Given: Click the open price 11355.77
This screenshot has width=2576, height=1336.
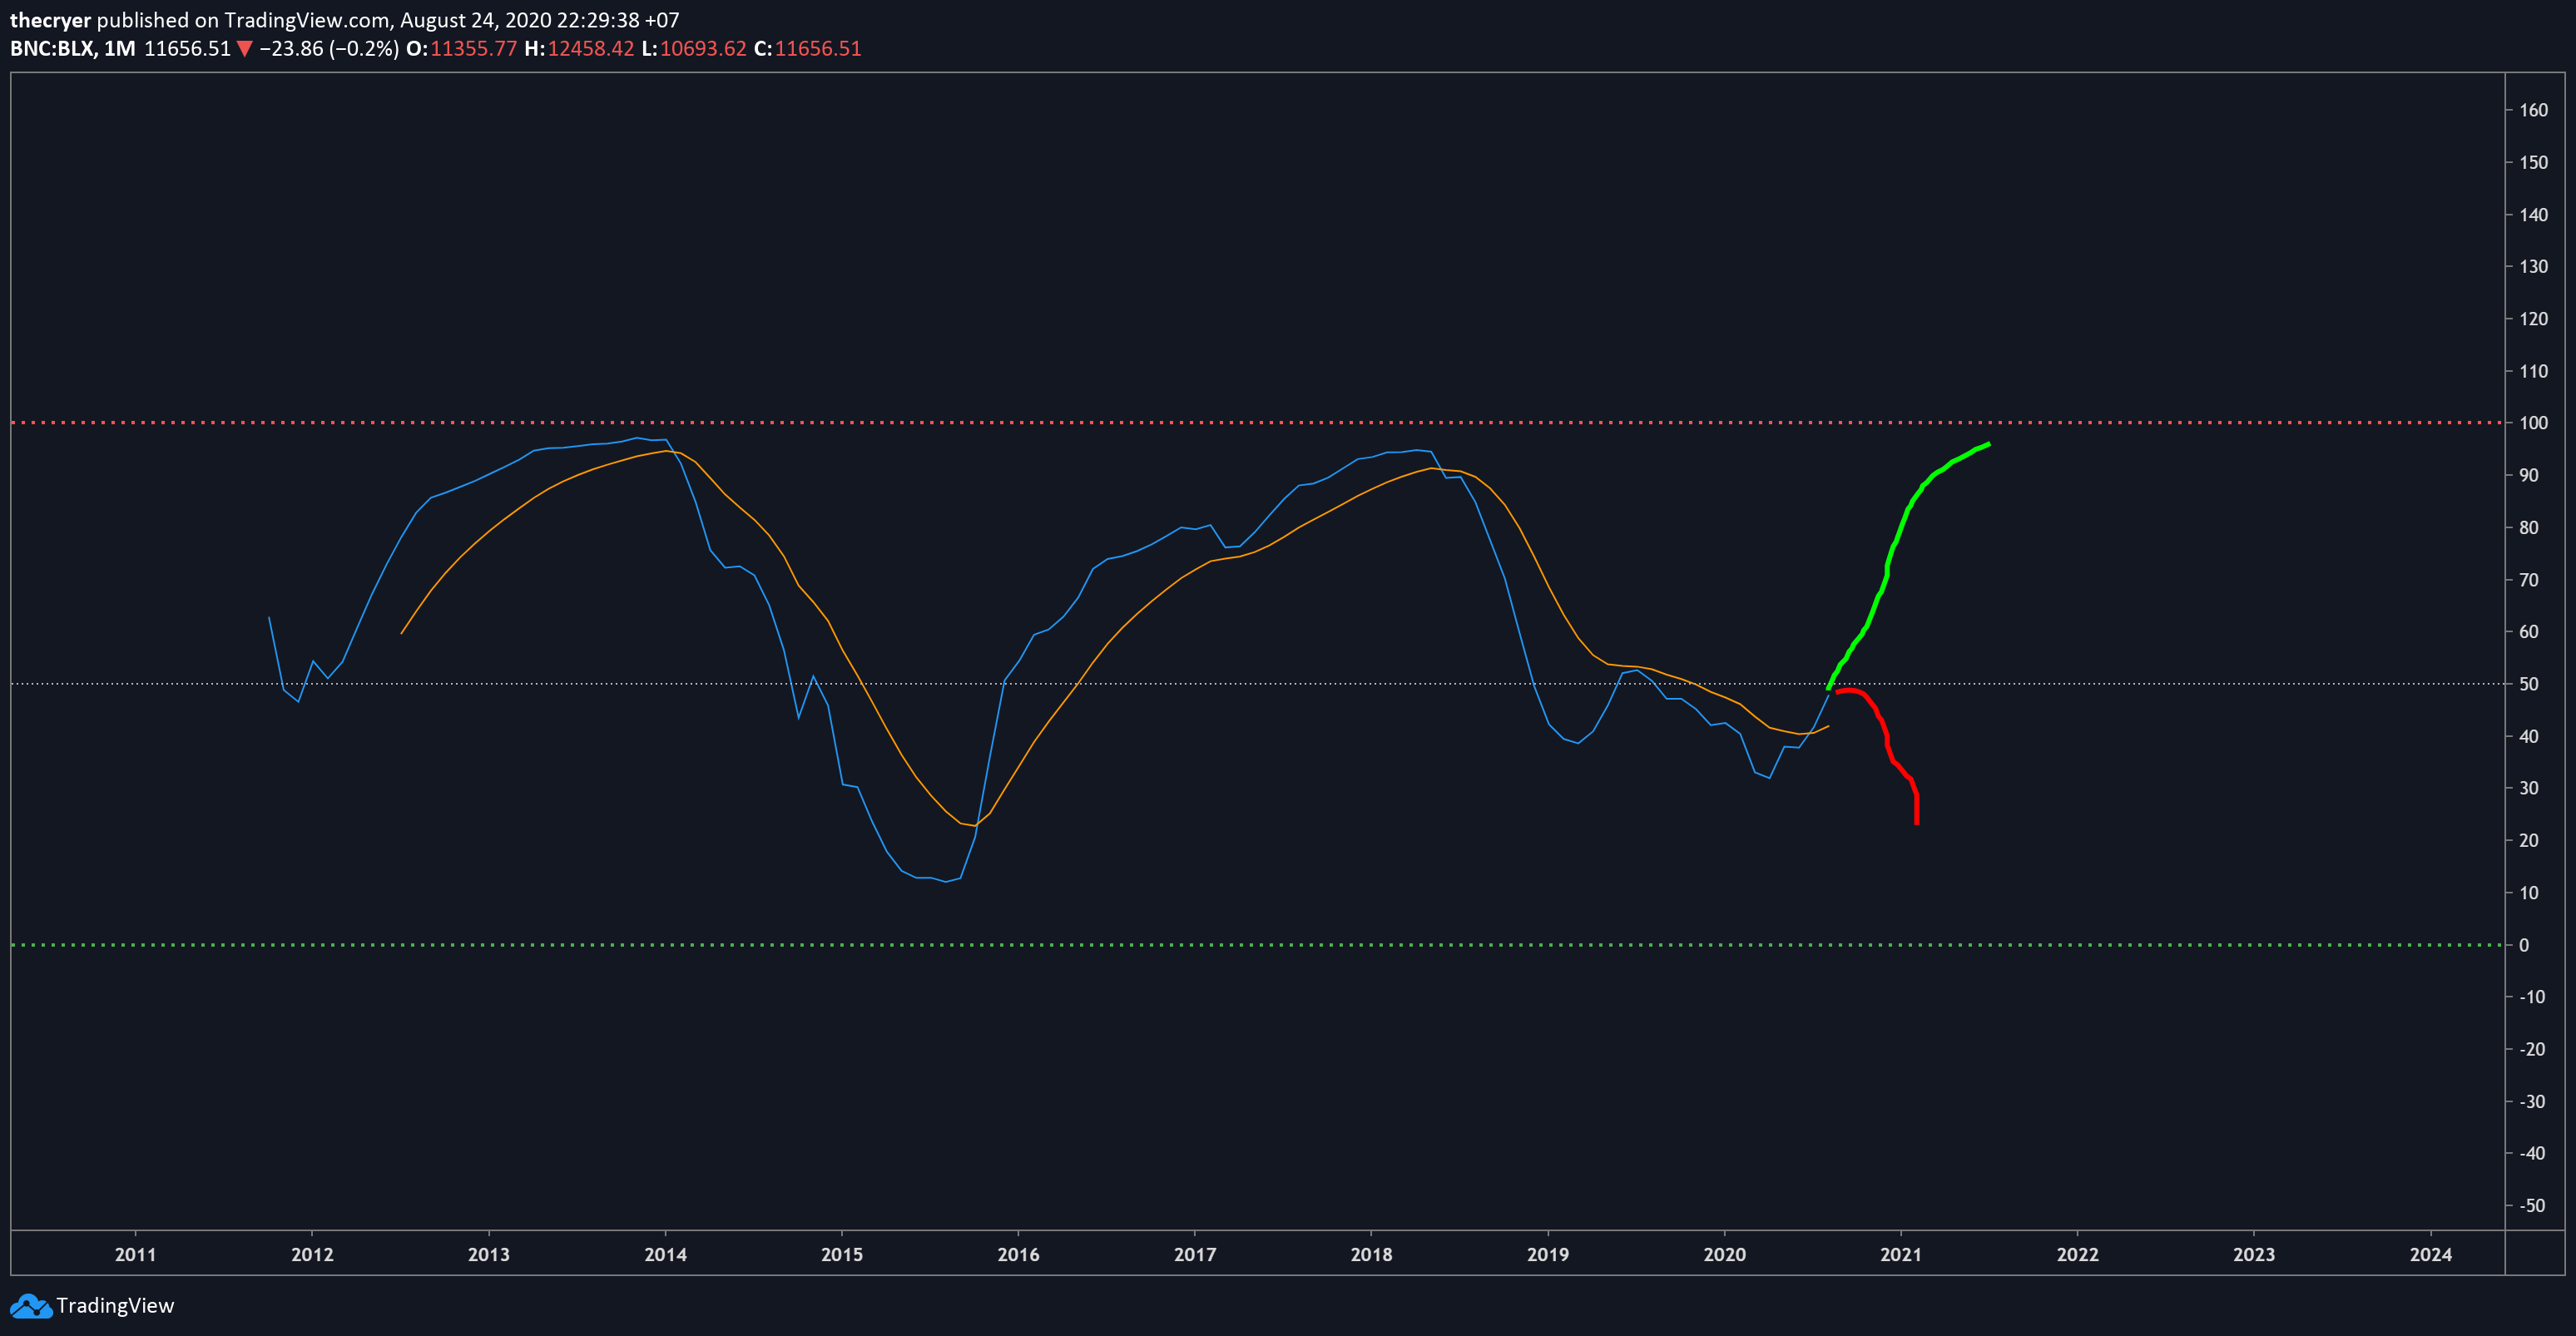Looking at the screenshot, I should (x=473, y=49).
